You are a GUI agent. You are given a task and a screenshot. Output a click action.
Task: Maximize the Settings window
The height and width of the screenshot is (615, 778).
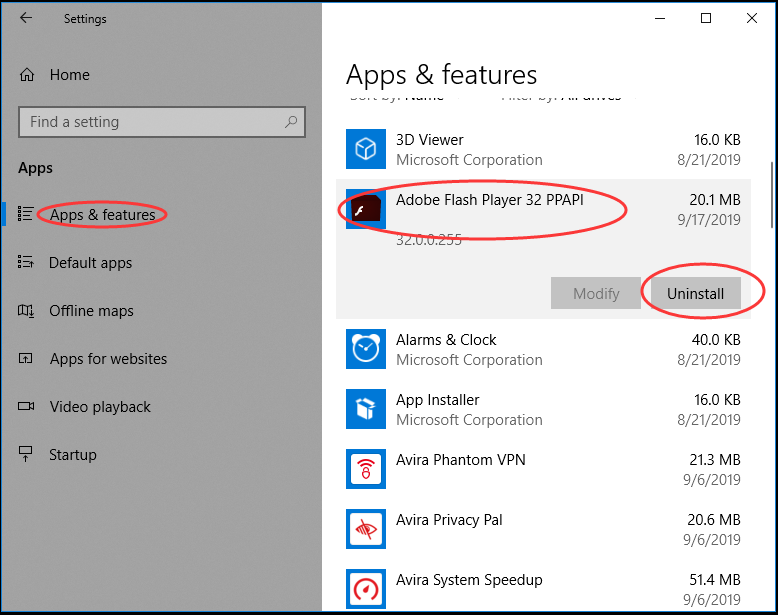click(706, 18)
